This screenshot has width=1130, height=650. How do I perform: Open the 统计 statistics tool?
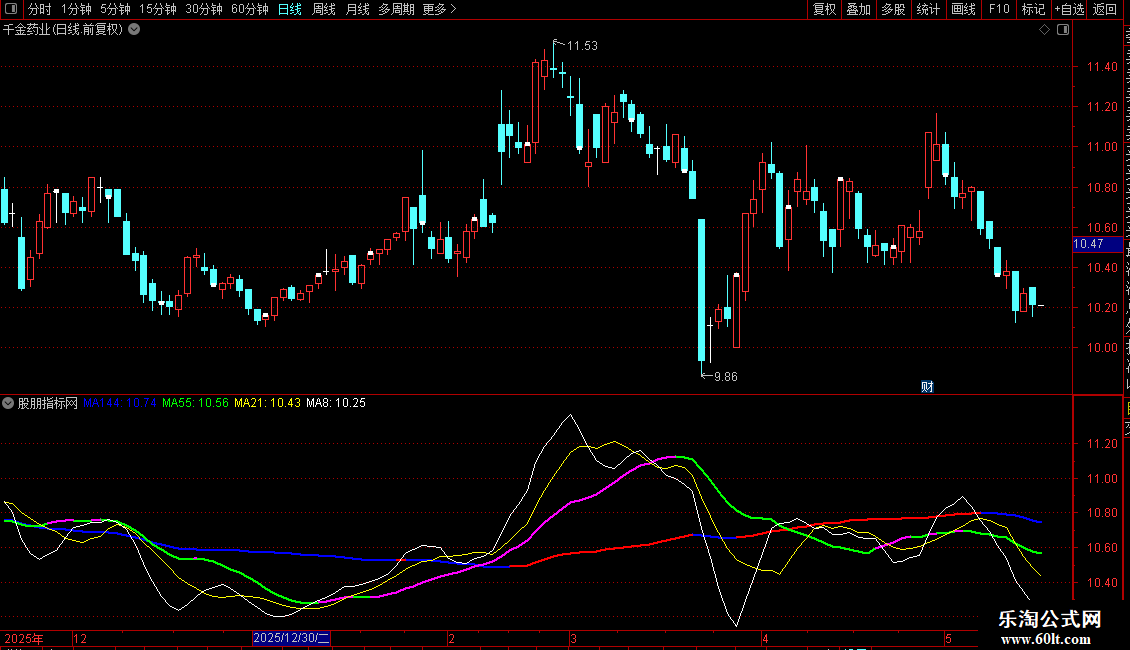click(x=927, y=9)
